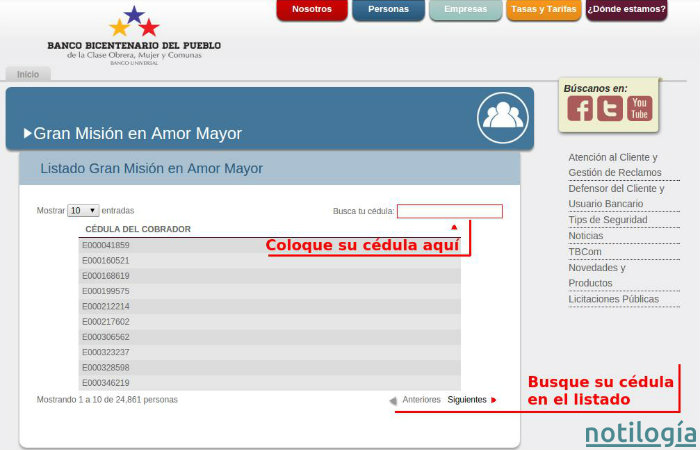Image resolution: width=700 pixels, height=450 pixels.
Task: Open the YouTube icon under Búscanos en
Action: click(x=639, y=108)
